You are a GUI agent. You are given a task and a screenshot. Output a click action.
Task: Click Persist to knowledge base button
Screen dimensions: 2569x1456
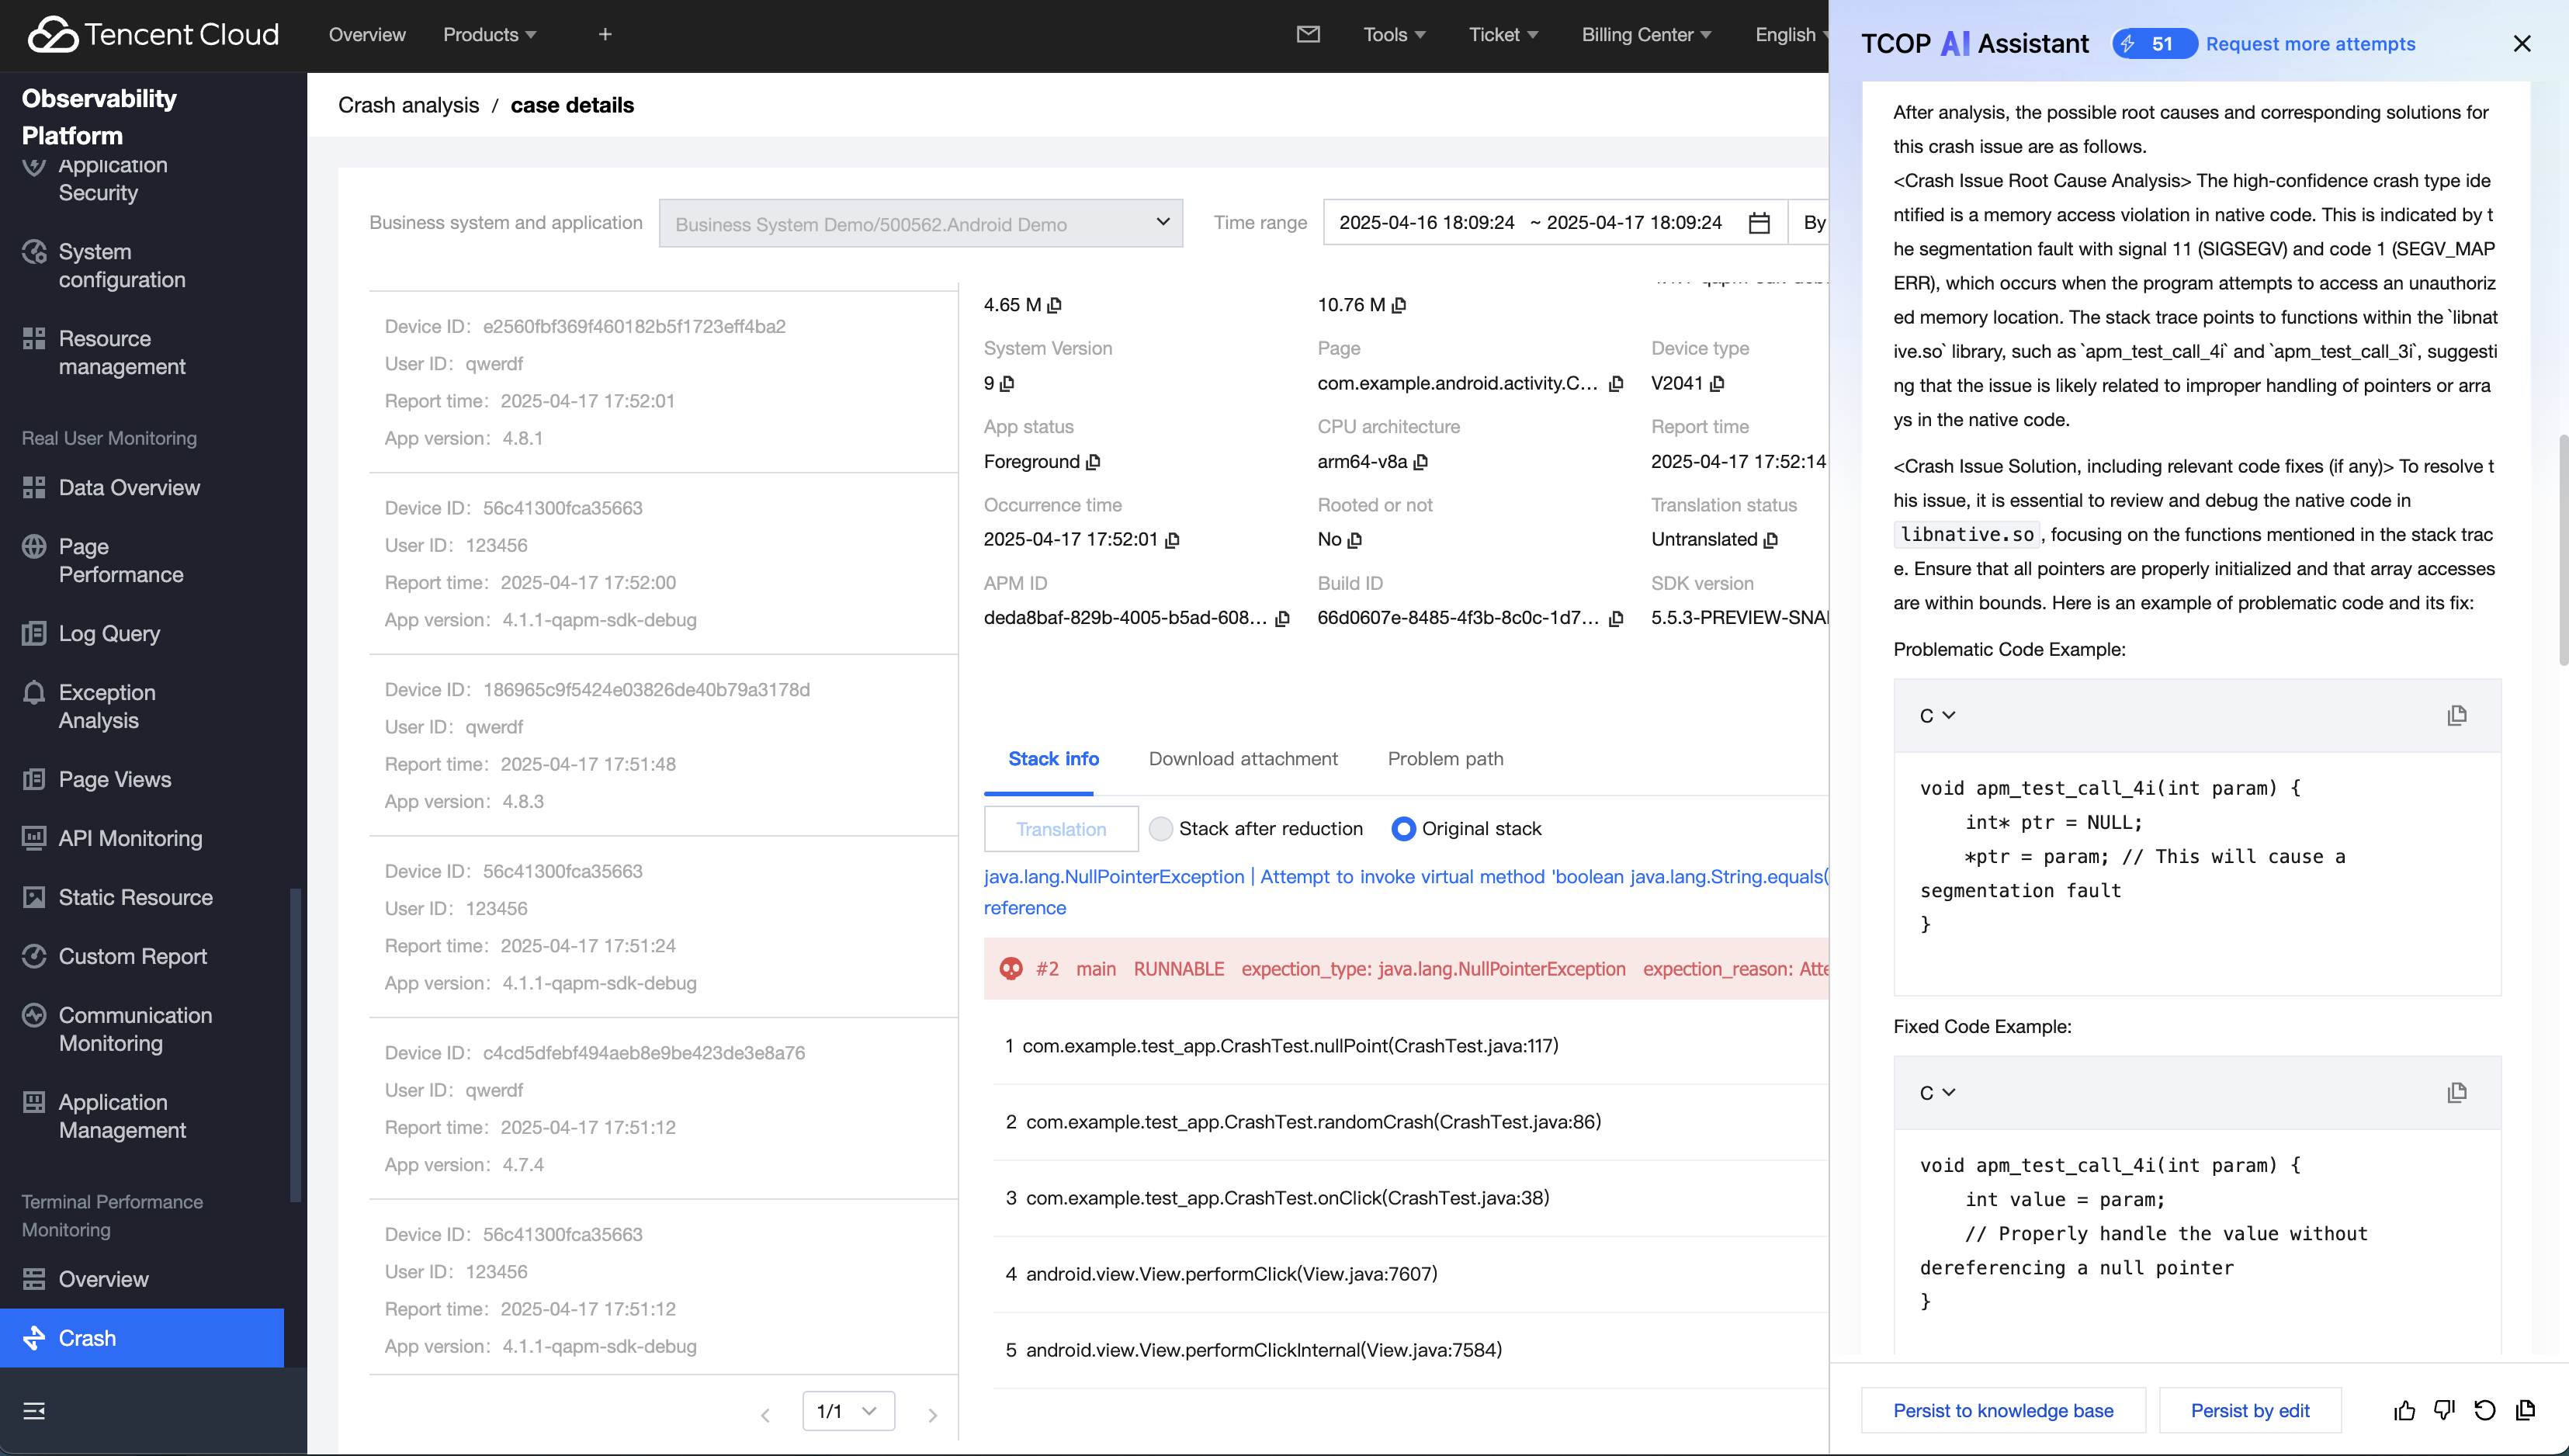pyautogui.click(x=2002, y=1410)
